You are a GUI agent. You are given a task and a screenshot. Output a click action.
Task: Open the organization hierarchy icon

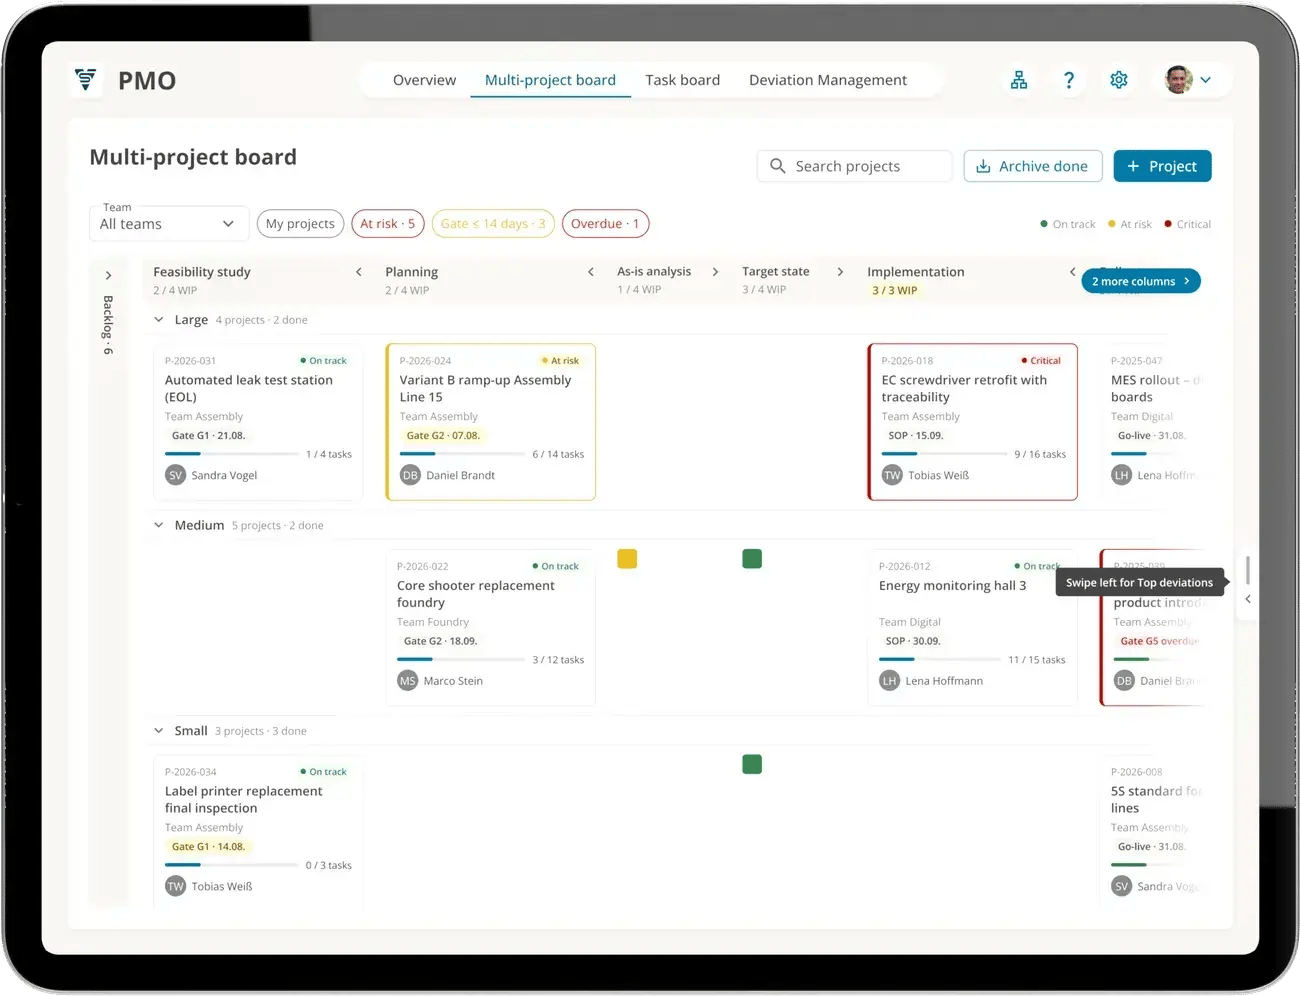(x=1019, y=80)
